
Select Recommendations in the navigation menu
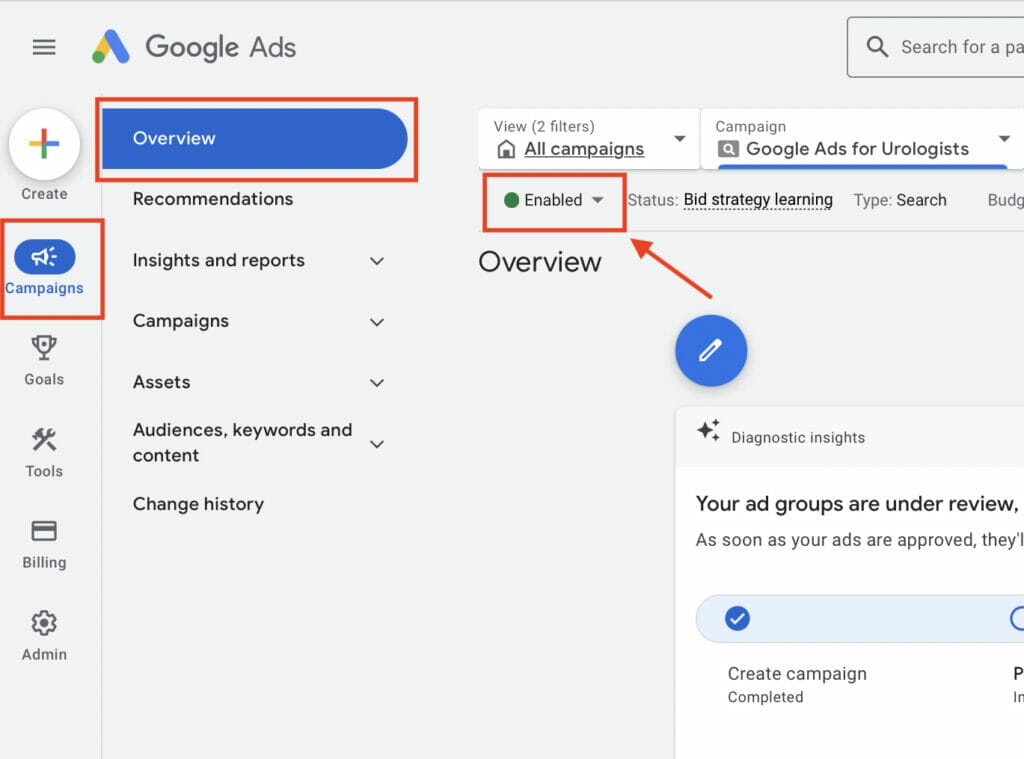[213, 199]
